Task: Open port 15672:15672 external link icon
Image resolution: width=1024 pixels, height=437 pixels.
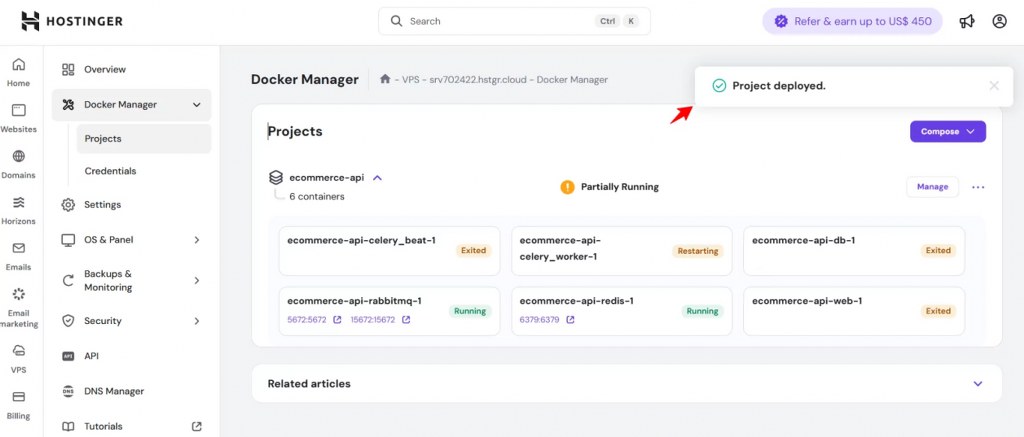Action: coord(406,320)
